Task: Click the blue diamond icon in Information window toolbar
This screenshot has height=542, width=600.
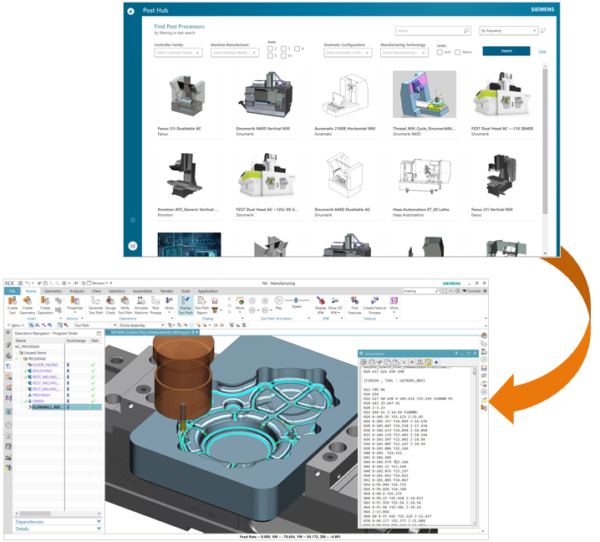Action: click(436, 362)
